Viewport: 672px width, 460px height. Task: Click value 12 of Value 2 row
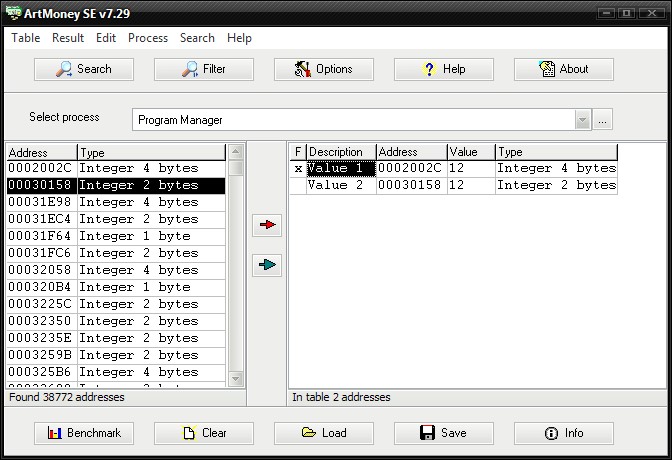(x=471, y=186)
